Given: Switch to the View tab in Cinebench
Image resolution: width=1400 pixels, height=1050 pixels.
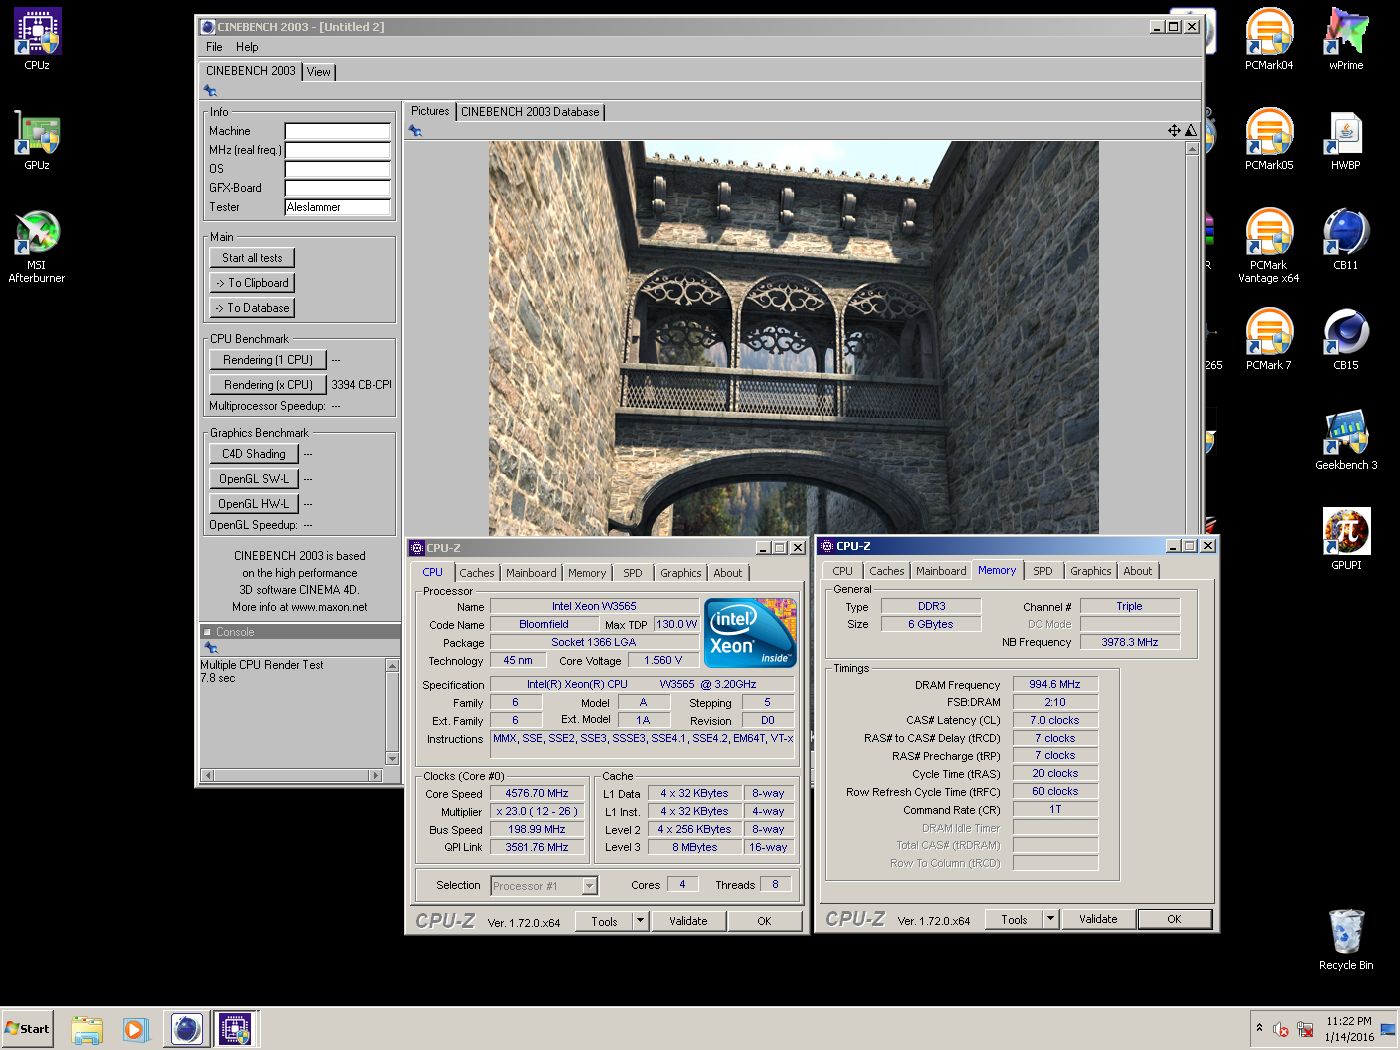Looking at the screenshot, I should tap(319, 72).
